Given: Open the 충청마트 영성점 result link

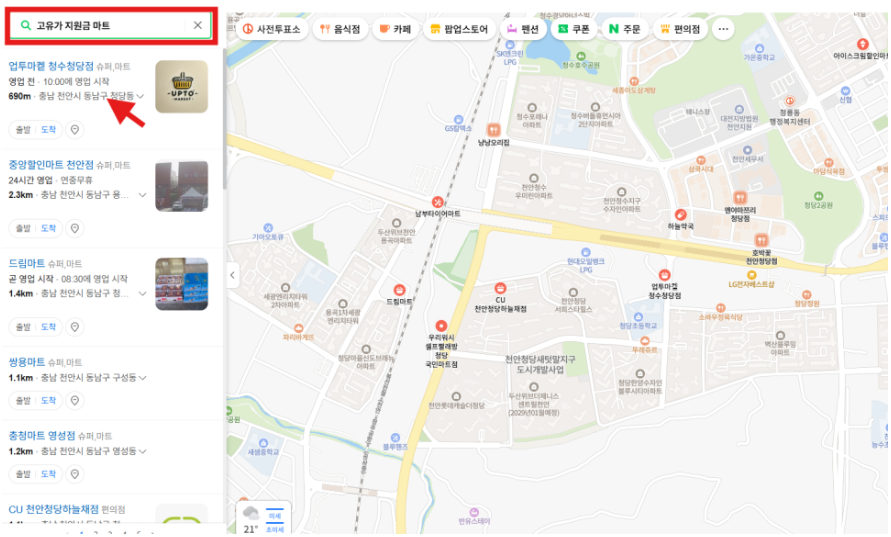Looking at the screenshot, I should [x=41, y=435].
